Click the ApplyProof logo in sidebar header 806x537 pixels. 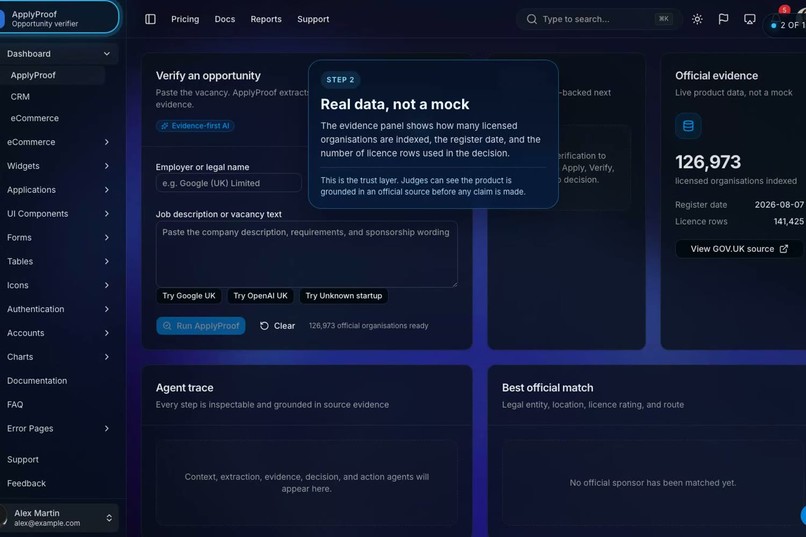[2, 19]
